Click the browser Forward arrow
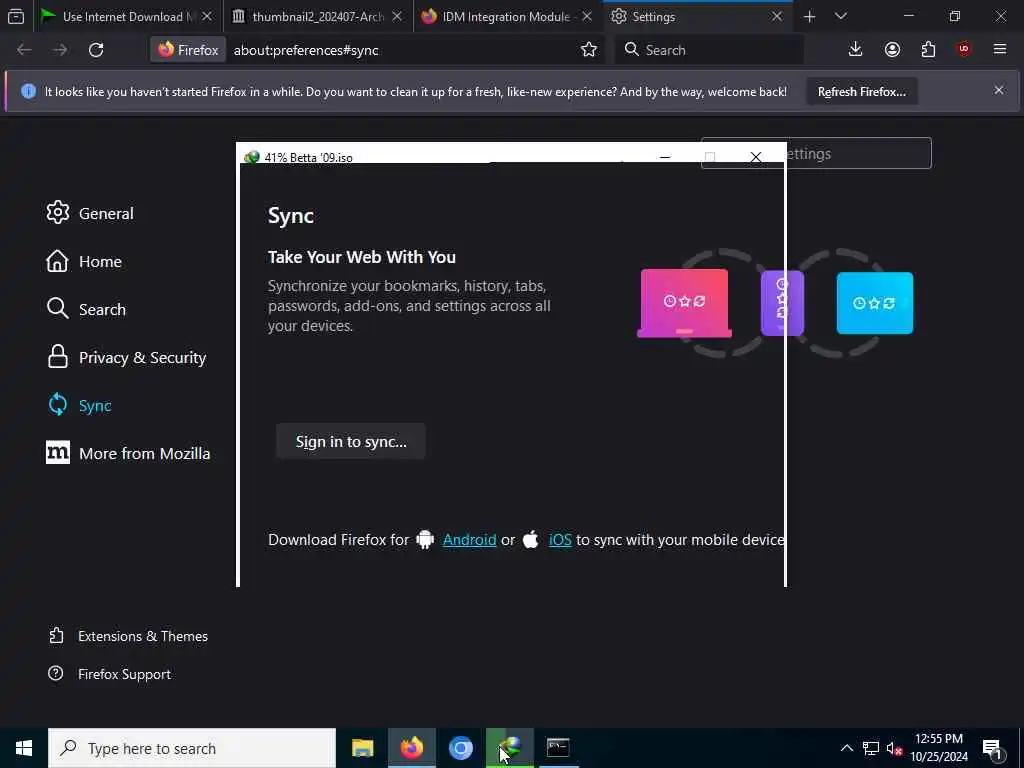1024x768 pixels. click(60, 50)
